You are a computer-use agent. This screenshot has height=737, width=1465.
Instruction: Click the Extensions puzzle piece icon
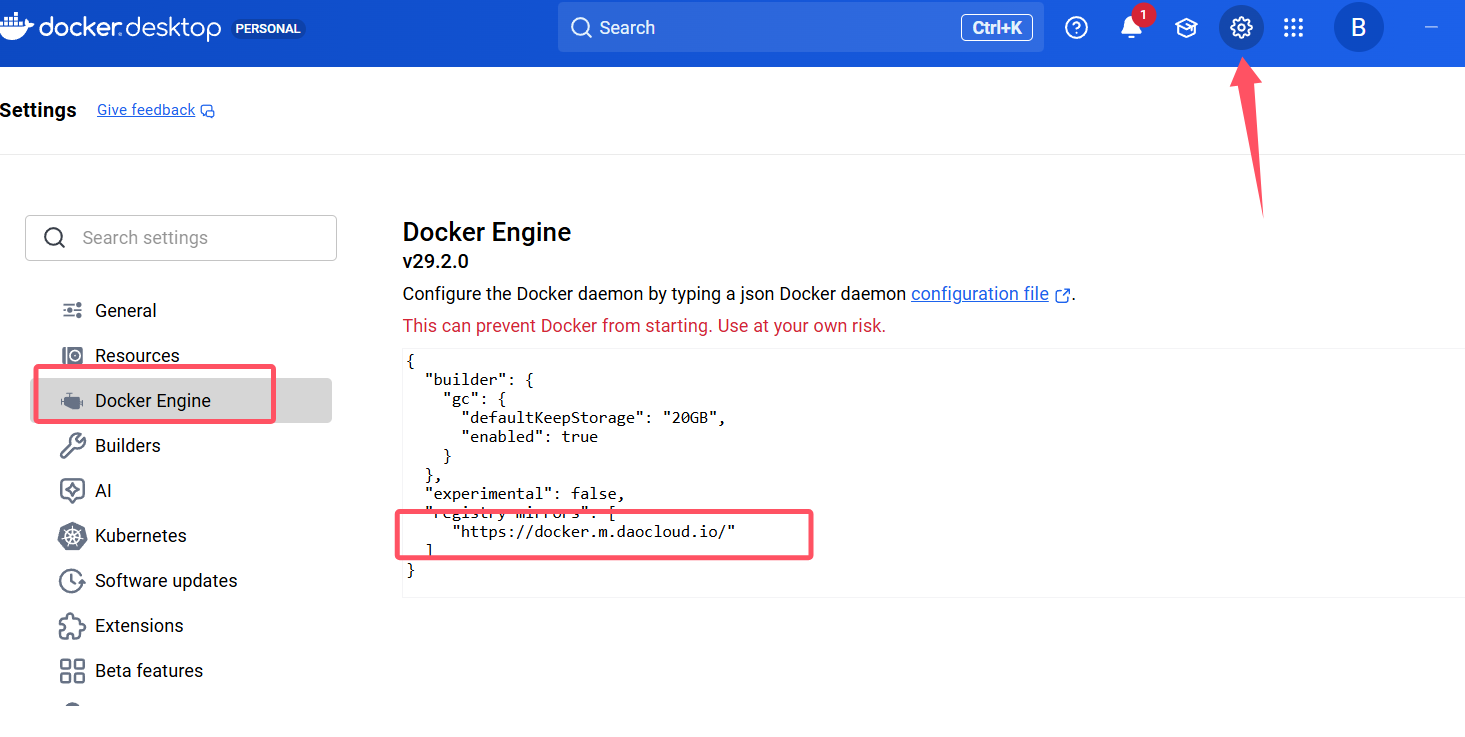tap(72, 626)
